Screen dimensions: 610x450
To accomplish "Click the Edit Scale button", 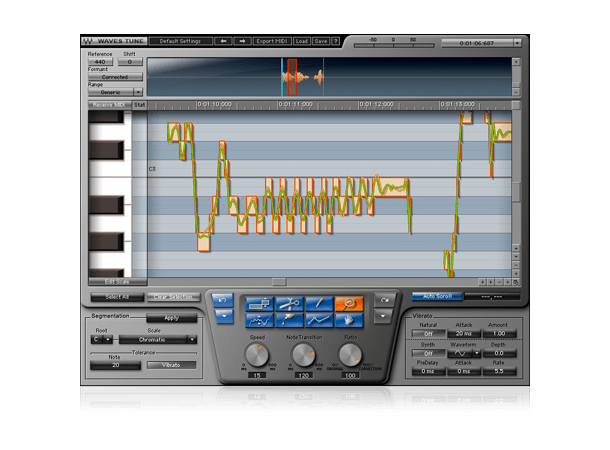I will (x=117, y=282).
